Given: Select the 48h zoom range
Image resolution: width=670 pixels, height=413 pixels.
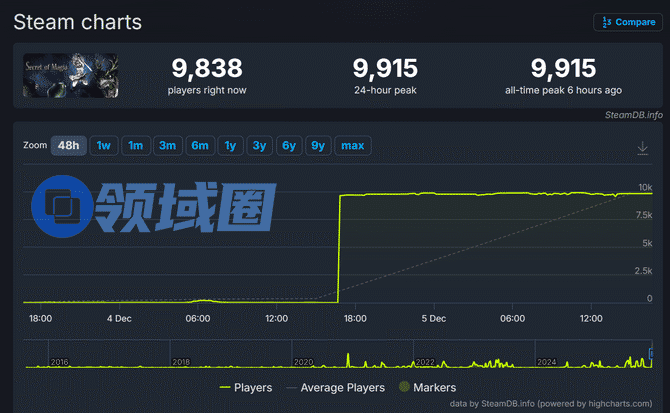Looking at the screenshot, I should click(69, 146).
